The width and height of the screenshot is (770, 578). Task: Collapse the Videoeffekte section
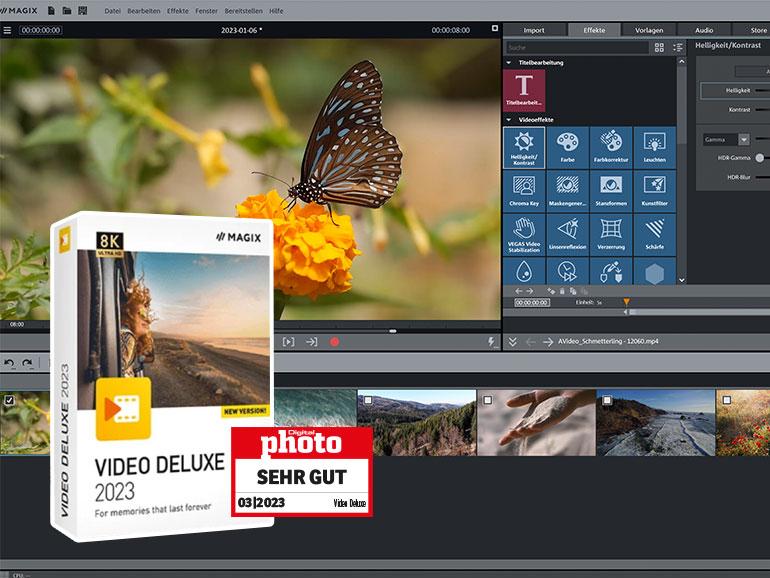click(x=508, y=120)
